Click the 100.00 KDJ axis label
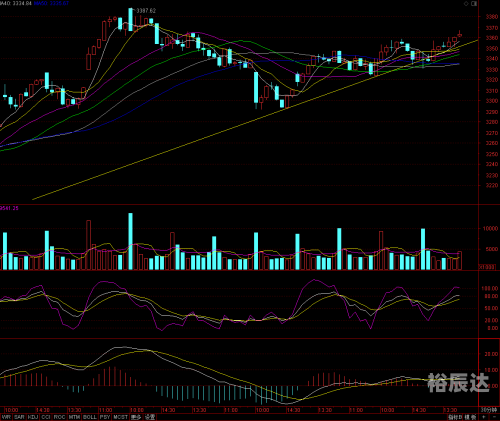This screenshot has width=500, height=421. [x=490, y=289]
